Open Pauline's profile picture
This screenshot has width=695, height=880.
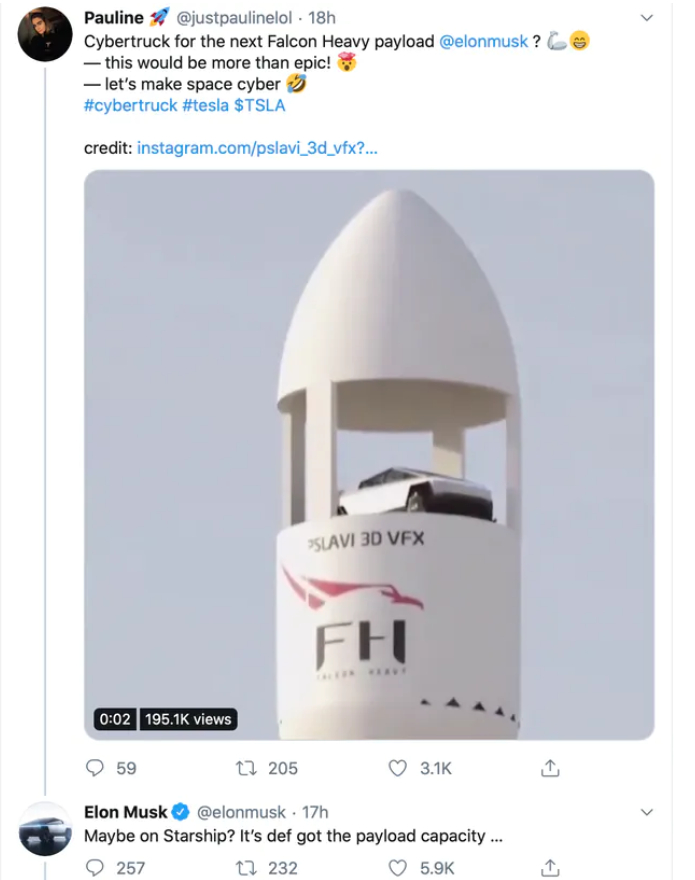click(x=46, y=34)
